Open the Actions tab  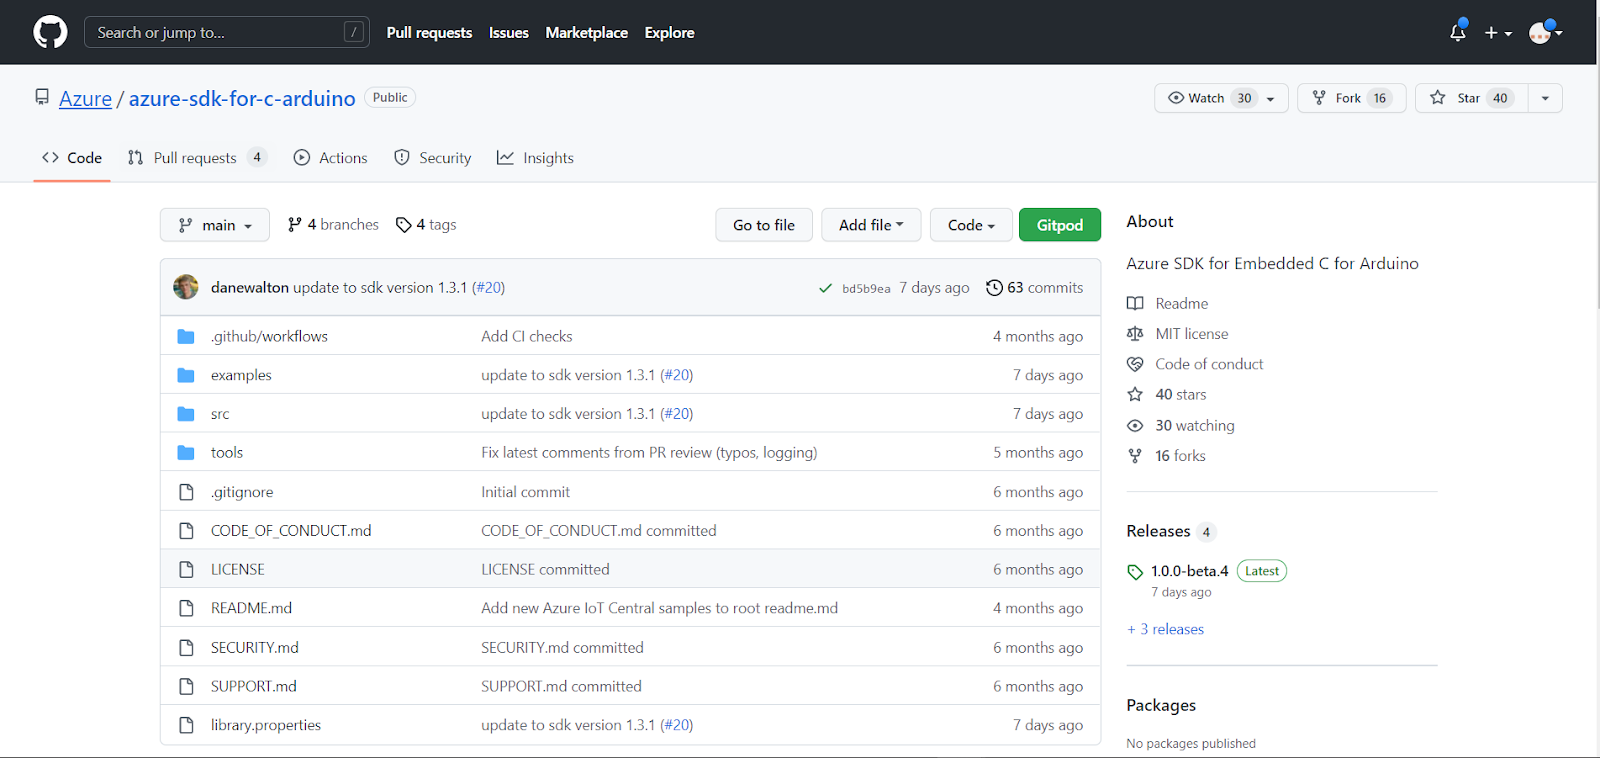pyautogui.click(x=330, y=158)
